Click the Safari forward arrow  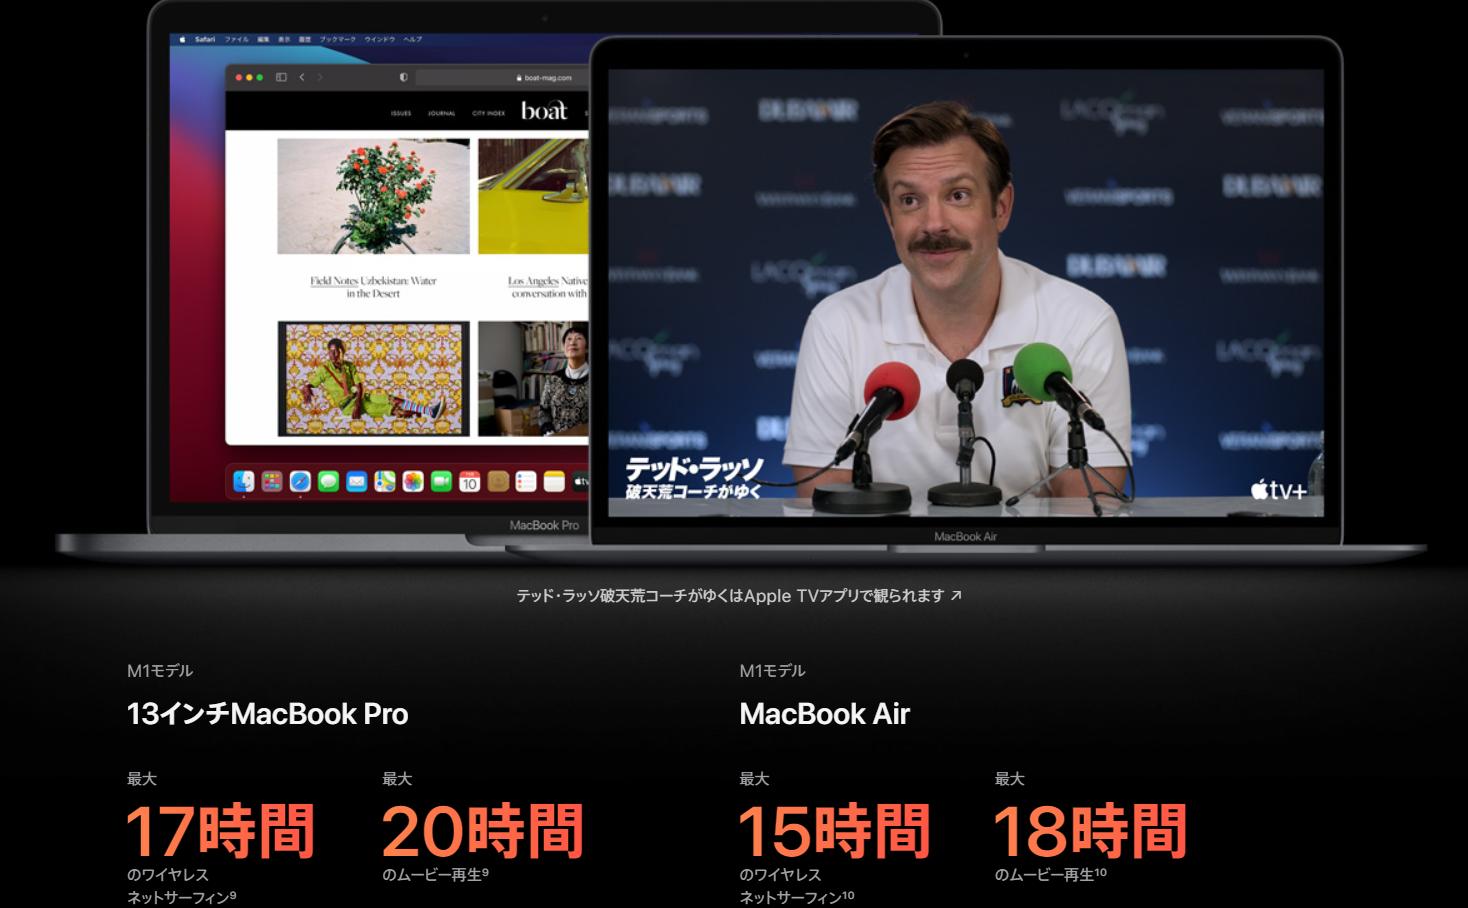pyautogui.click(x=320, y=77)
